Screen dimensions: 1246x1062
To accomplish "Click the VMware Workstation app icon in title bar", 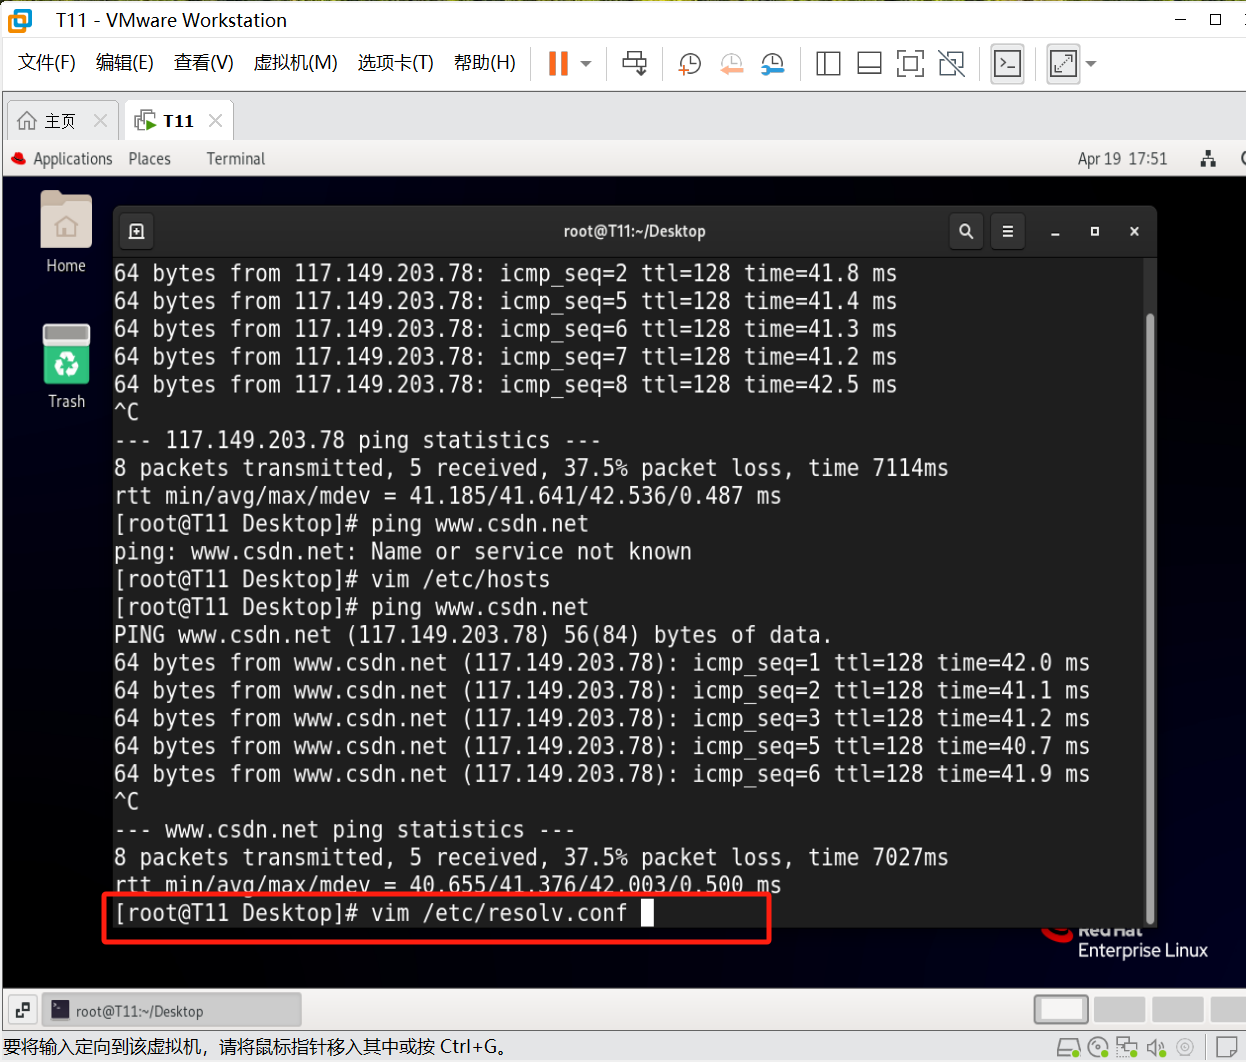I will point(20,20).
